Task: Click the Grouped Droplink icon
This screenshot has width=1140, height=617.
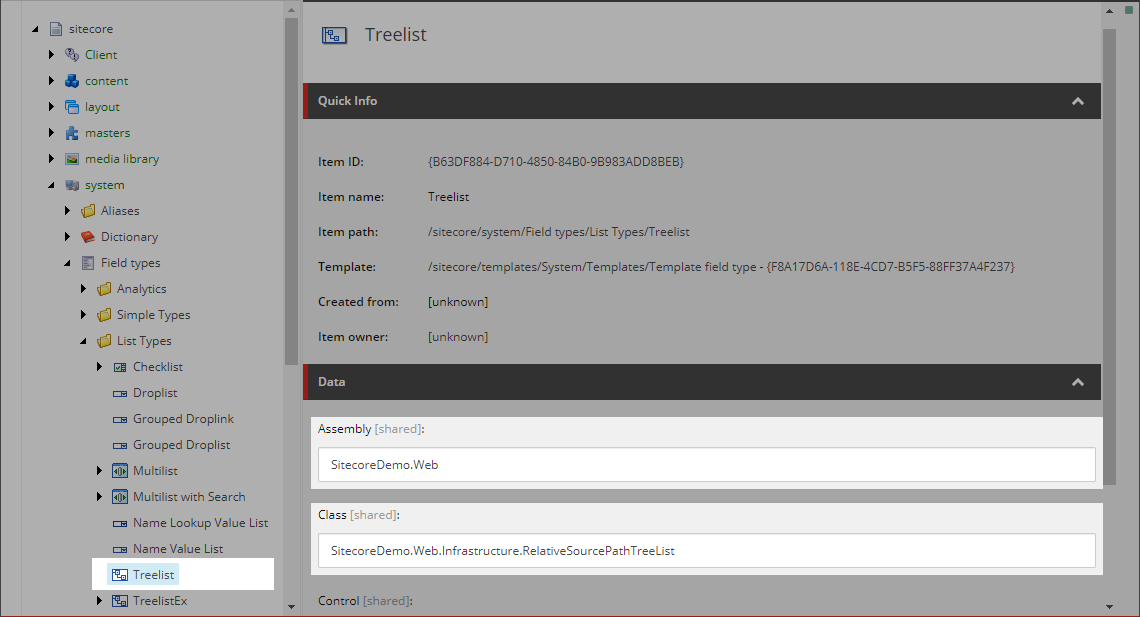Action: coord(120,419)
